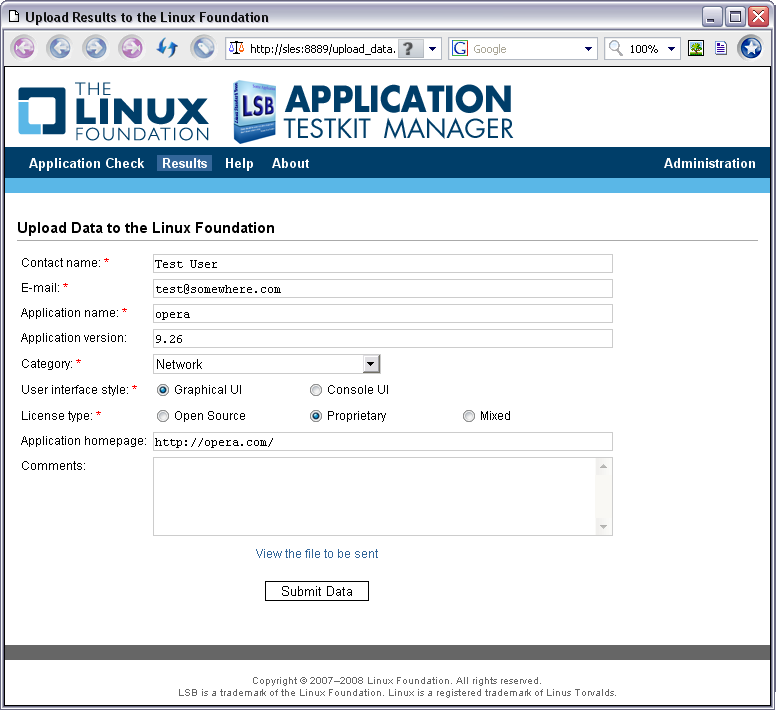Click the Application name field

383,314
